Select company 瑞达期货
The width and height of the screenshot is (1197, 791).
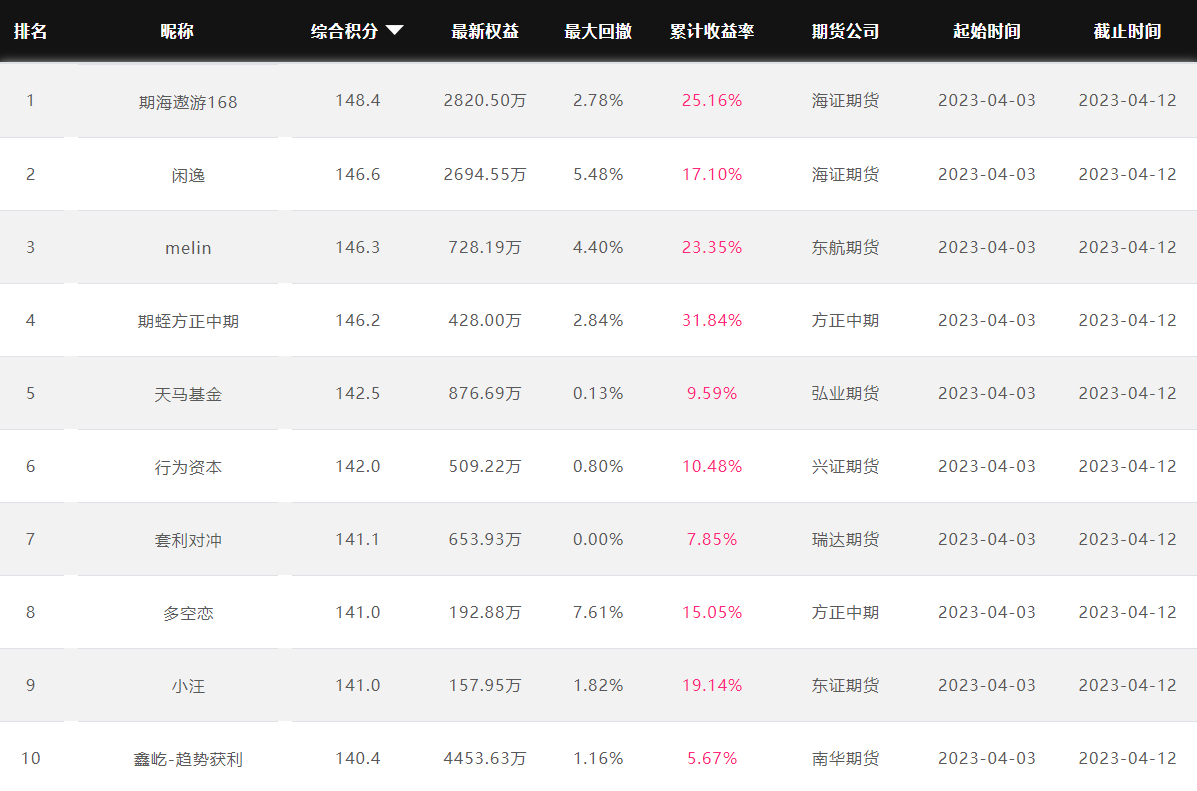(x=845, y=540)
